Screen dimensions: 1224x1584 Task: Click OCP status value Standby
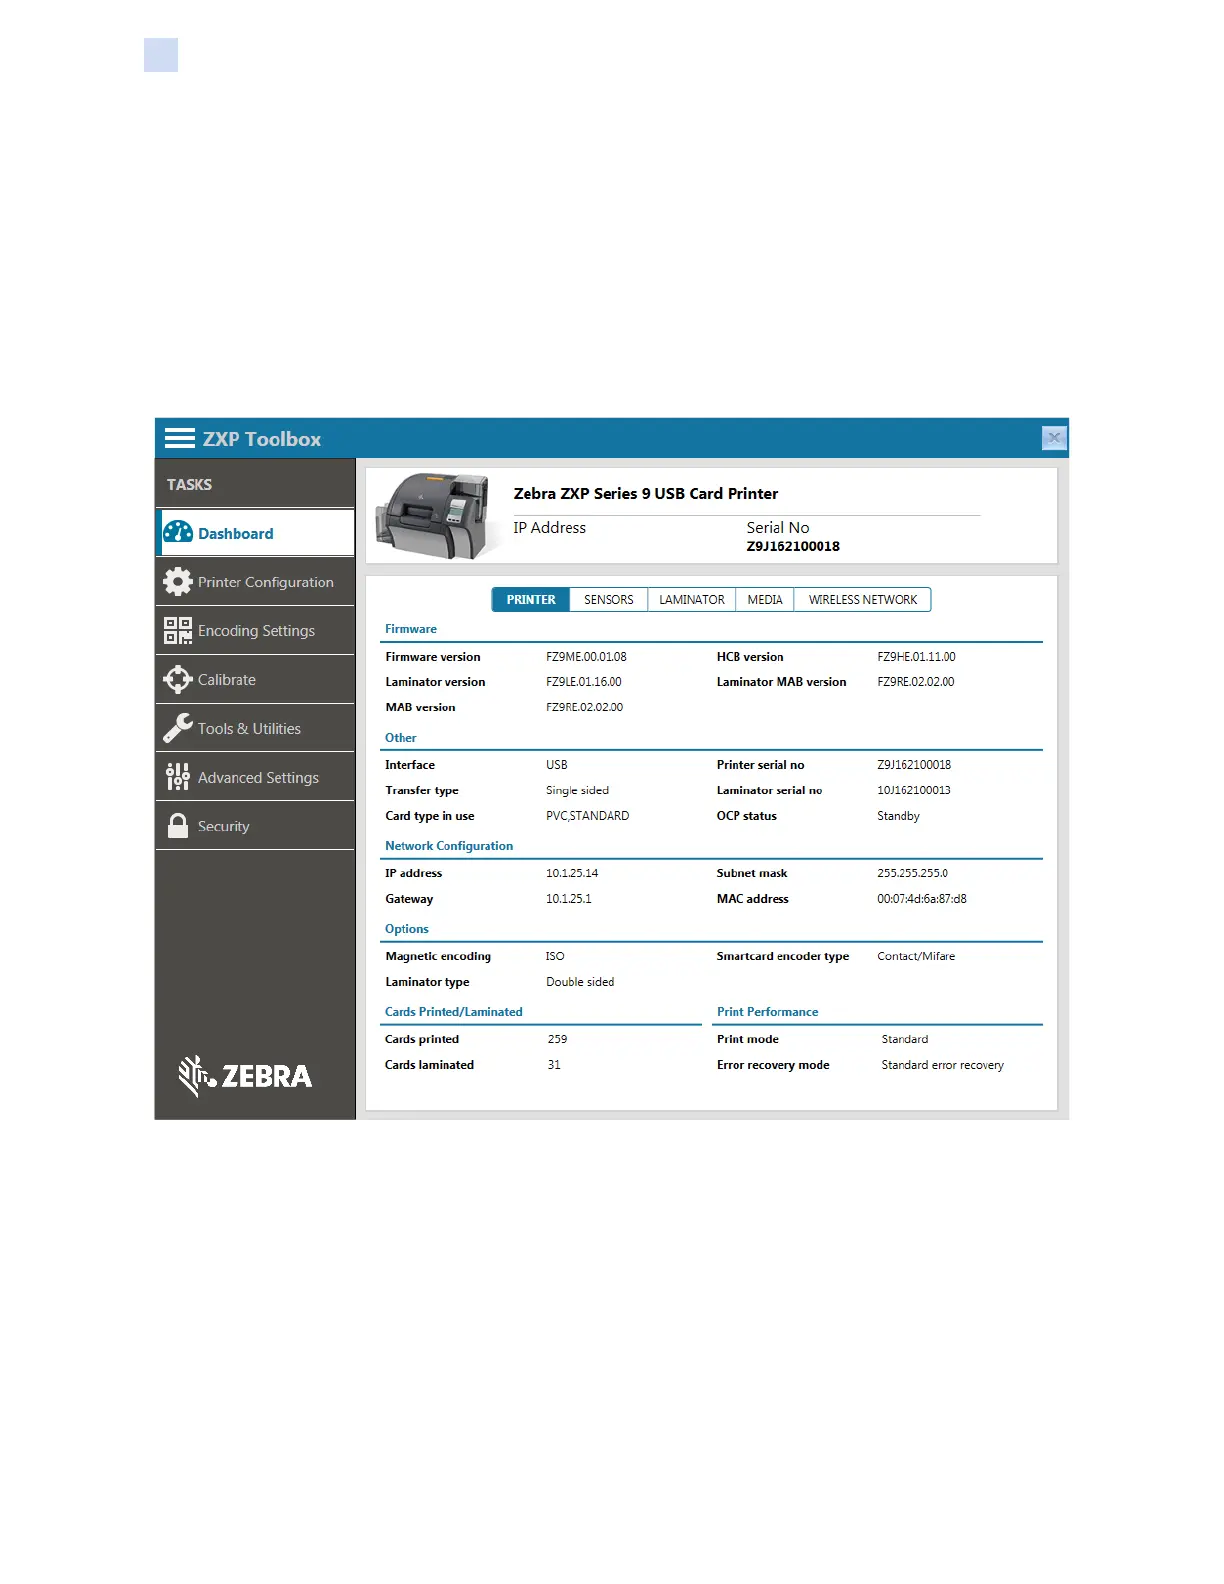[898, 816]
